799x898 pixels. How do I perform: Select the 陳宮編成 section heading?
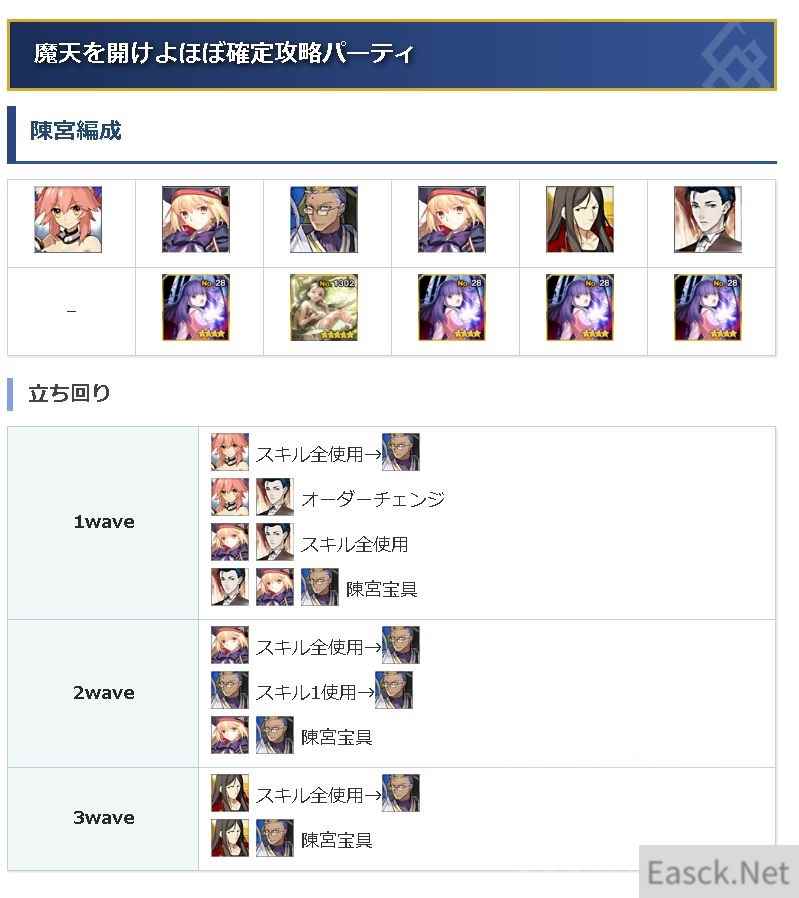tap(76, 131)
